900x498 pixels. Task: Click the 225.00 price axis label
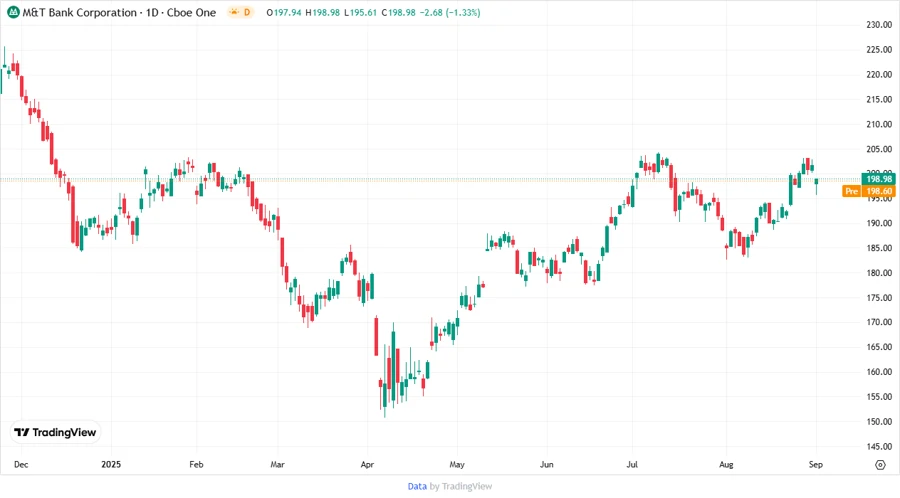pyautogui.click(x=879, y=50)
